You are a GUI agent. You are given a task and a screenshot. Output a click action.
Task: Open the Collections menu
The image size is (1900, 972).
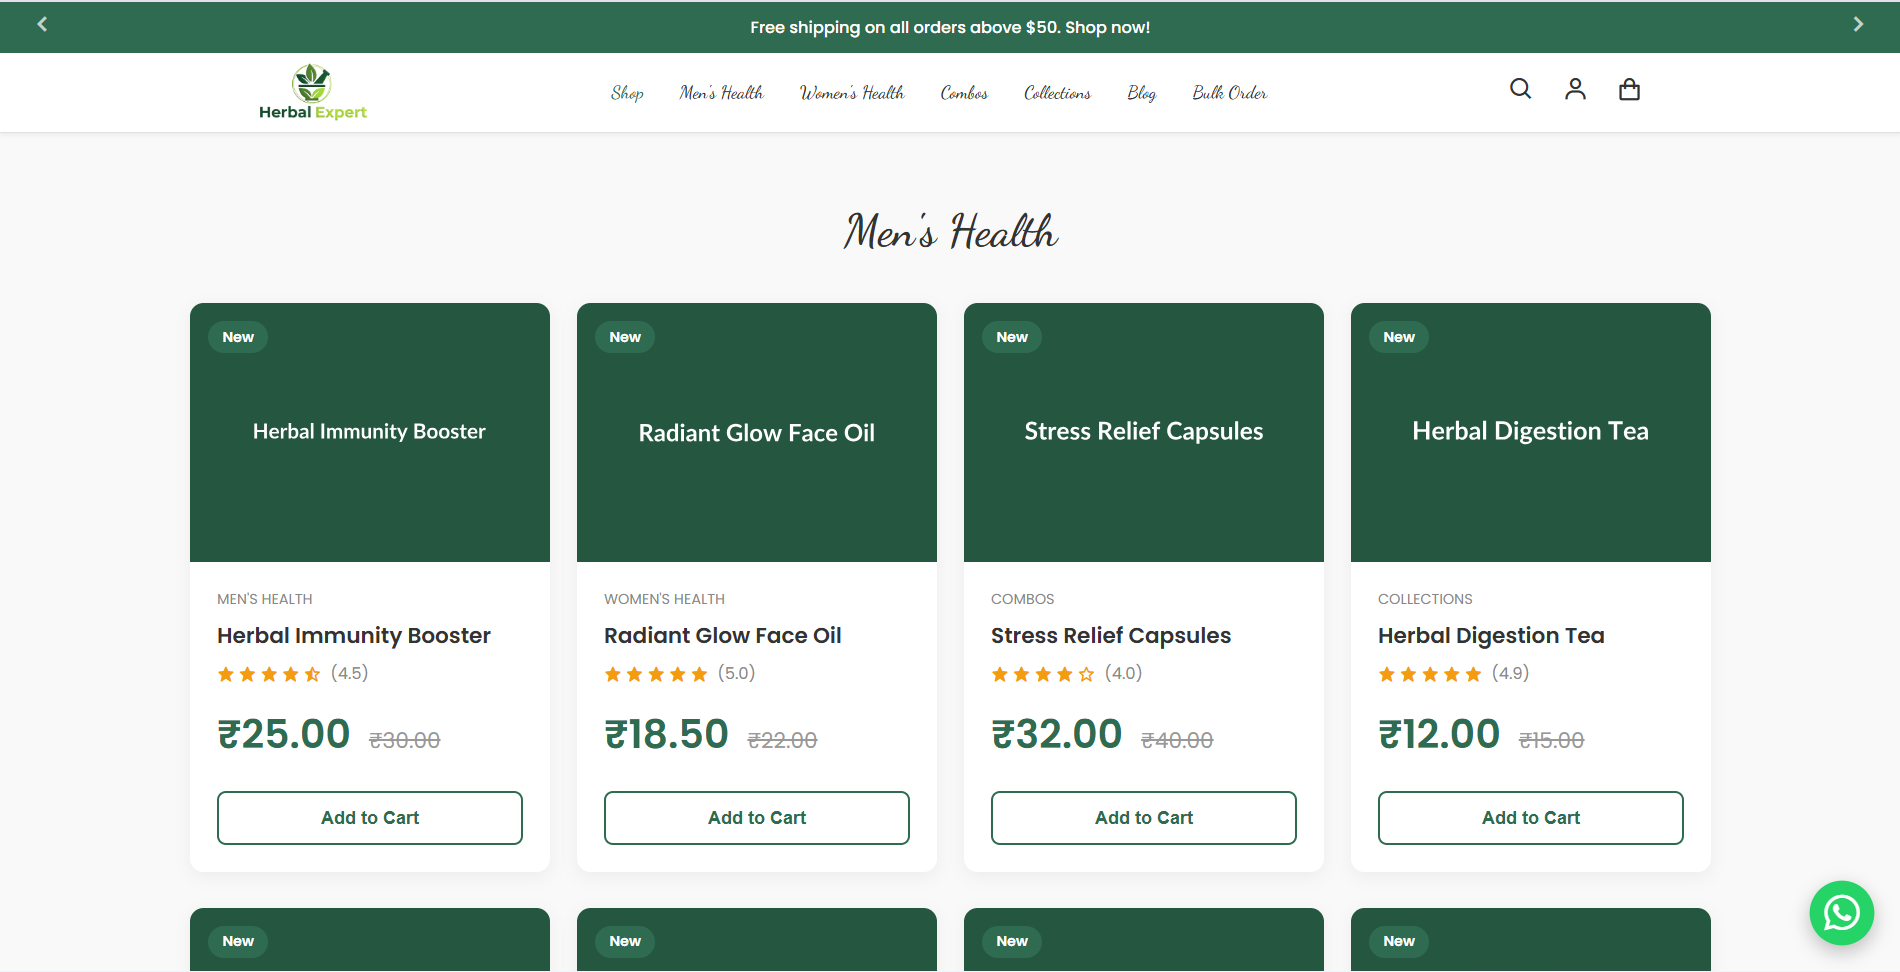pyautogui.click(x=1057, y=92)
